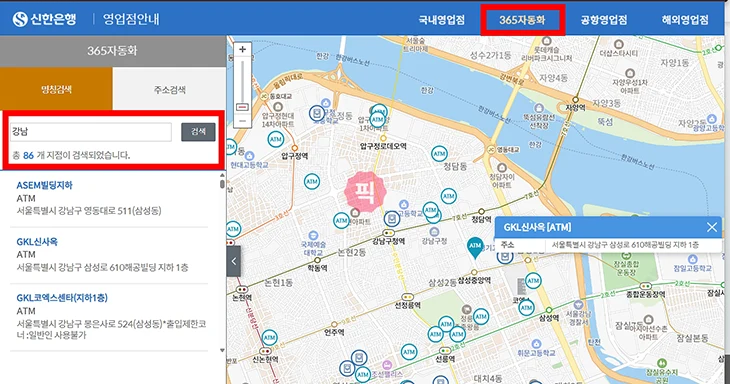730x384 pixels.
Task: Click the vertical zoom slider track
Action: tap(243, 81)
